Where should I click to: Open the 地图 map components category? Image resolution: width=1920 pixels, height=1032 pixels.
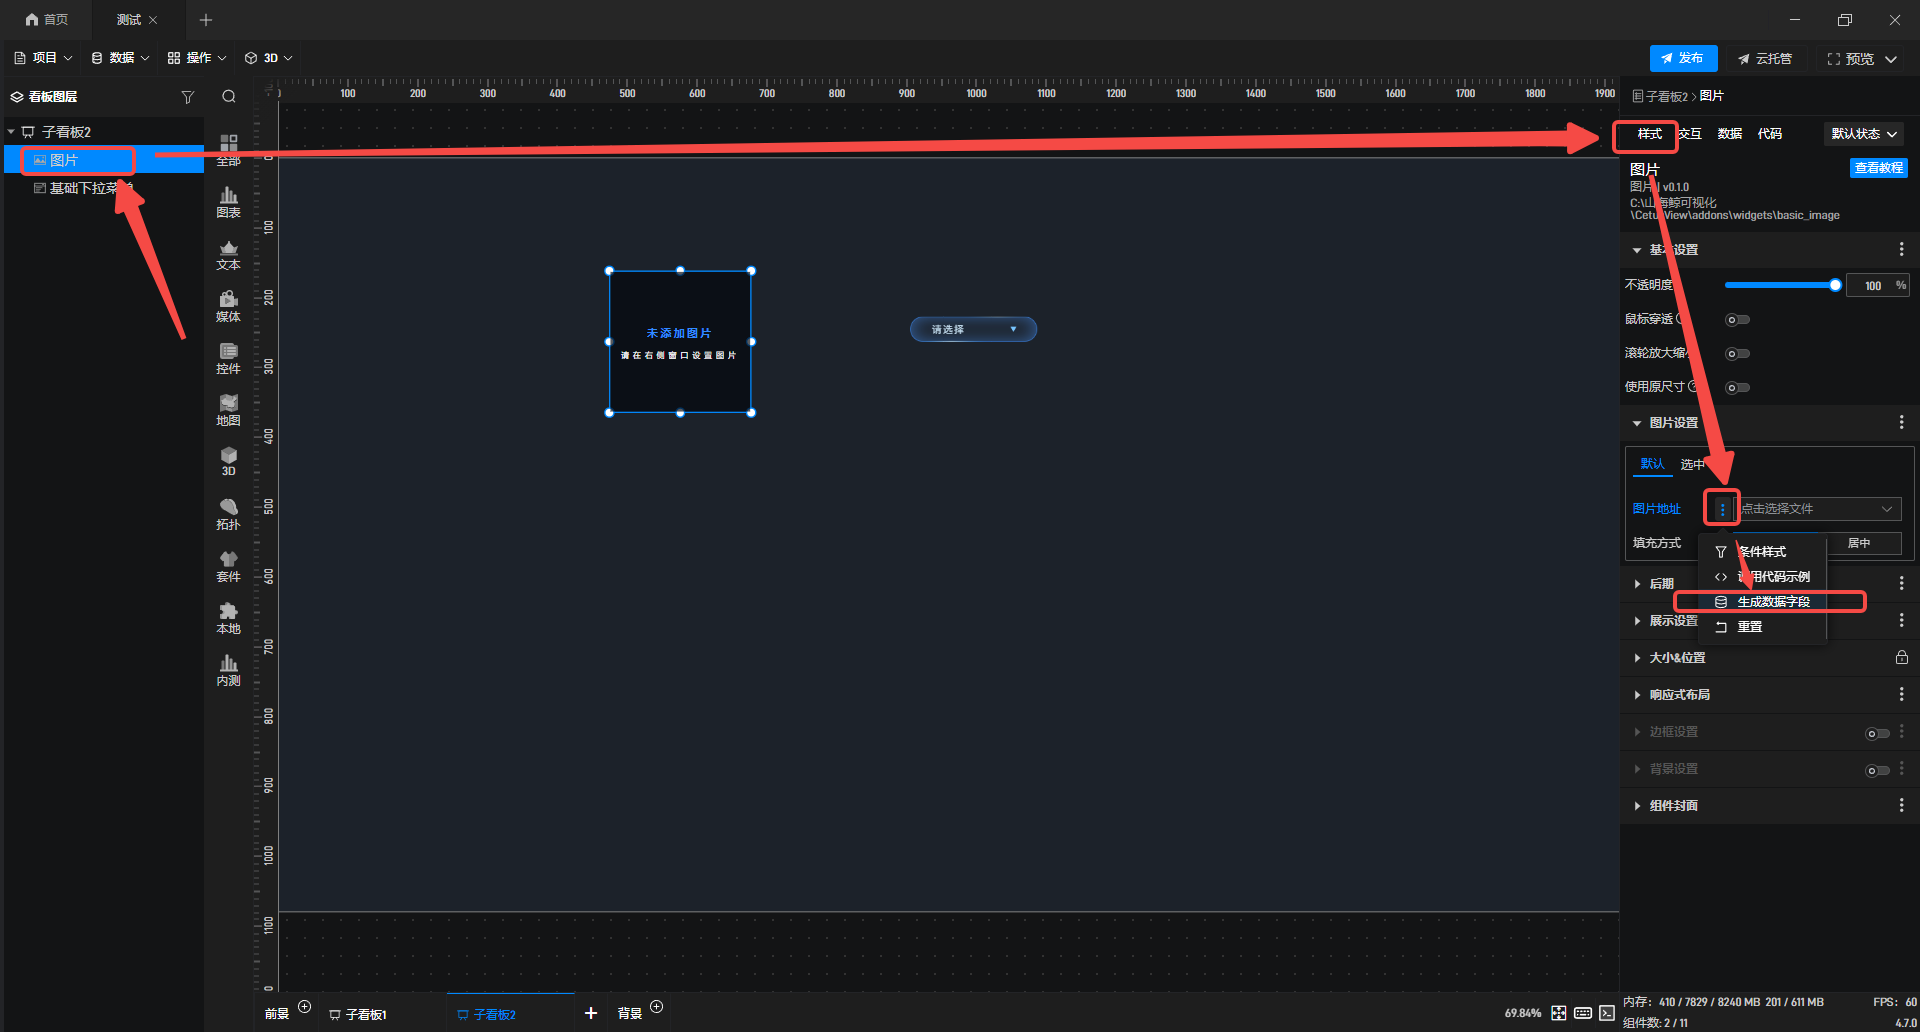[x=228, y=409]
